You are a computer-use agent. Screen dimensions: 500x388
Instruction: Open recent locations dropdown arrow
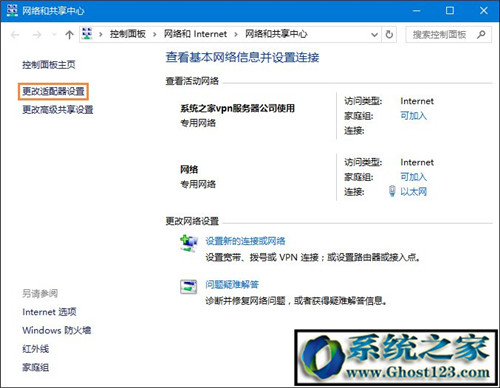54,34
